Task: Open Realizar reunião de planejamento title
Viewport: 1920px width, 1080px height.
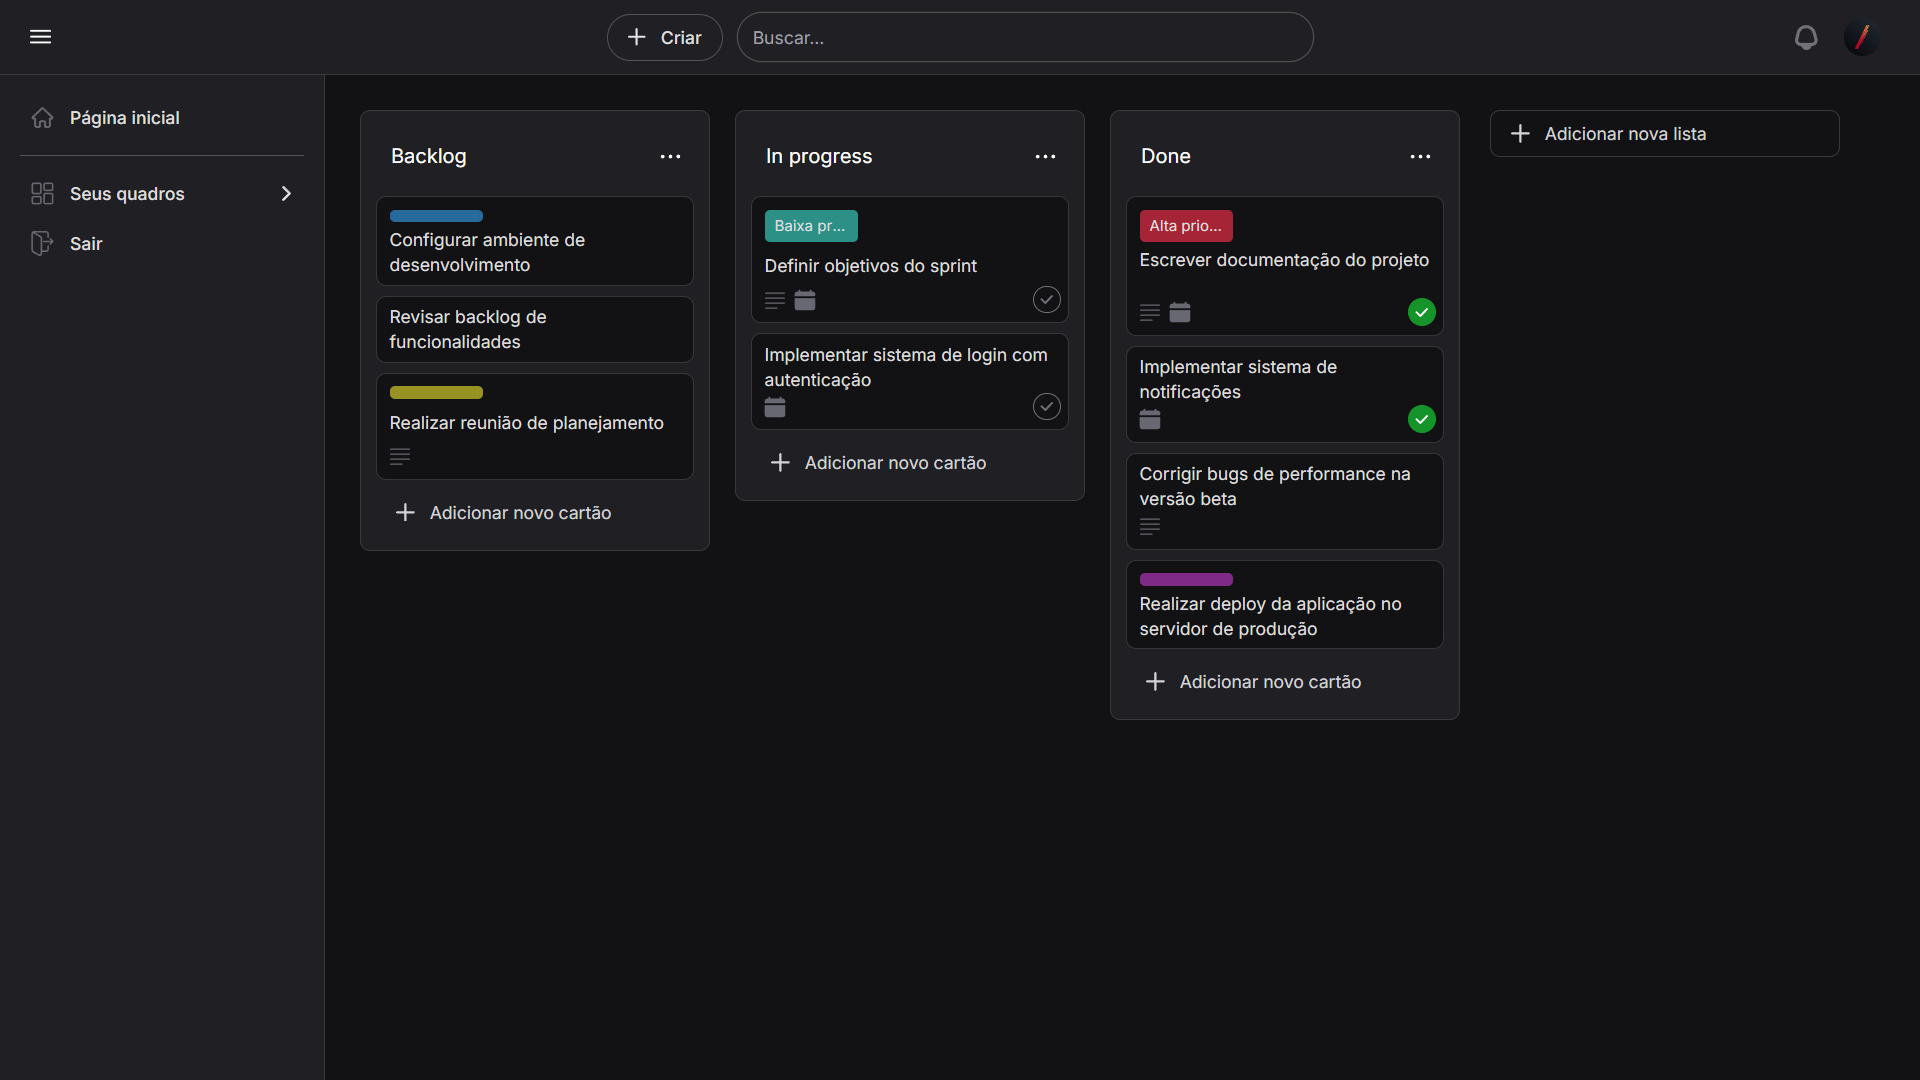Action: pyautogui.click(x=527, y=423)
